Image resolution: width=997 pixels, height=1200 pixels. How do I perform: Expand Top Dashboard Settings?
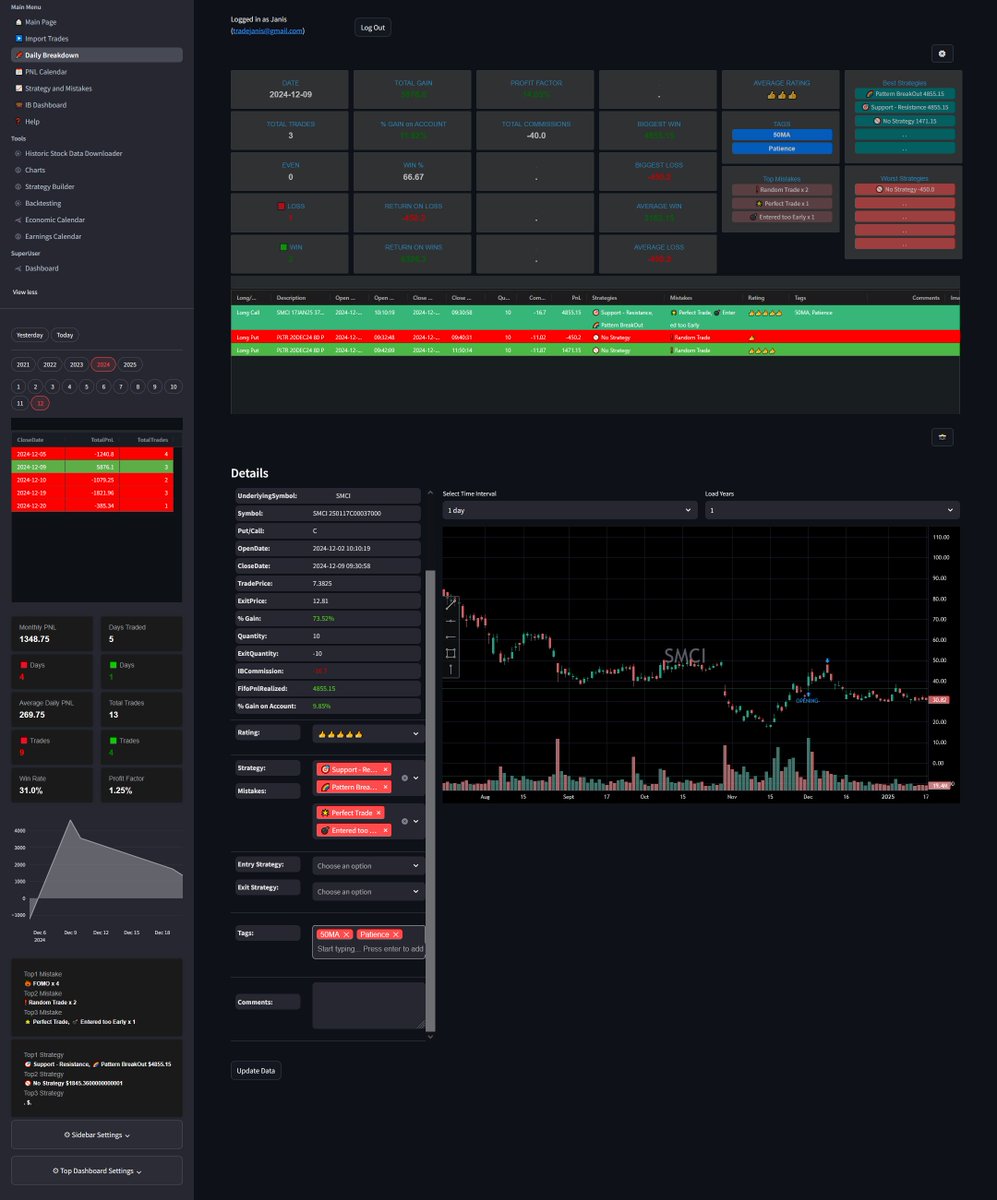click(97, 1171)
